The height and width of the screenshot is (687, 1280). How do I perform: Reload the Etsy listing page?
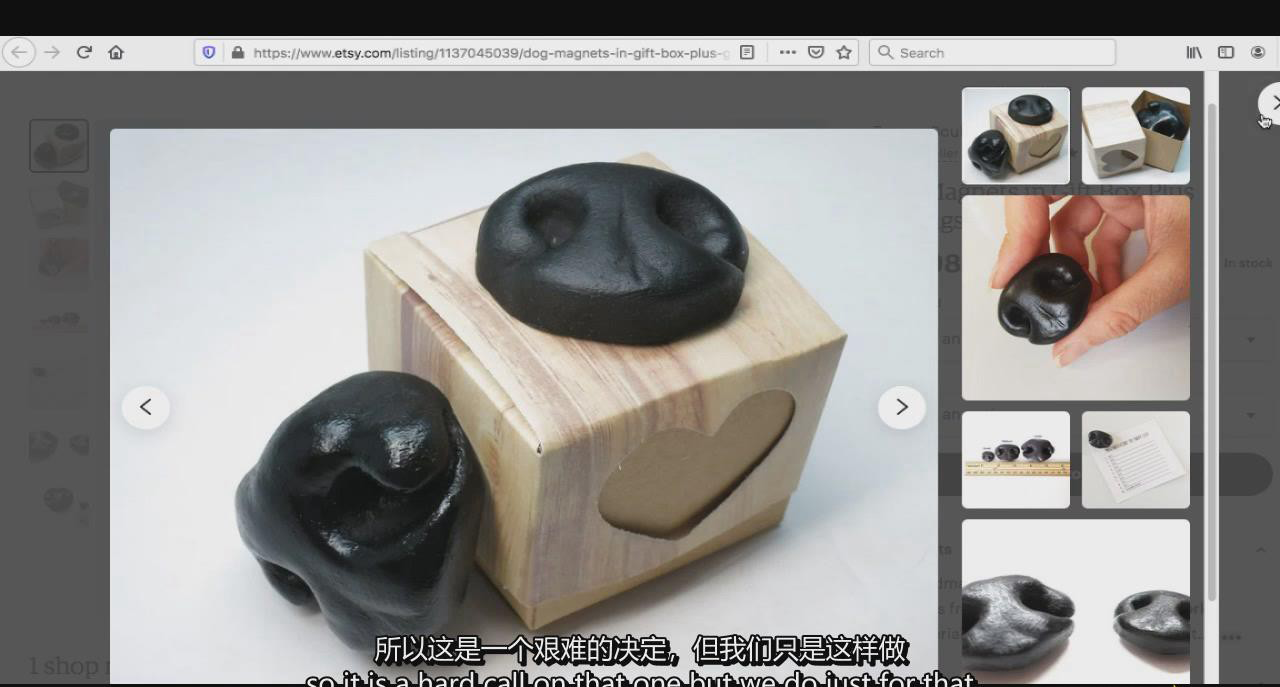[x=84, y=52]
